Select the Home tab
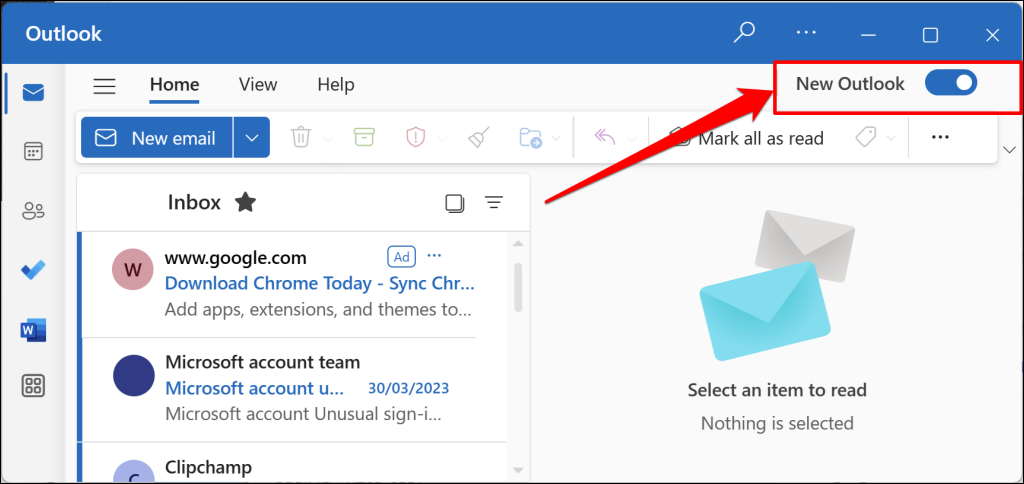The width and height of the screenshot is (1024, 484). click(x=174, y=85)
